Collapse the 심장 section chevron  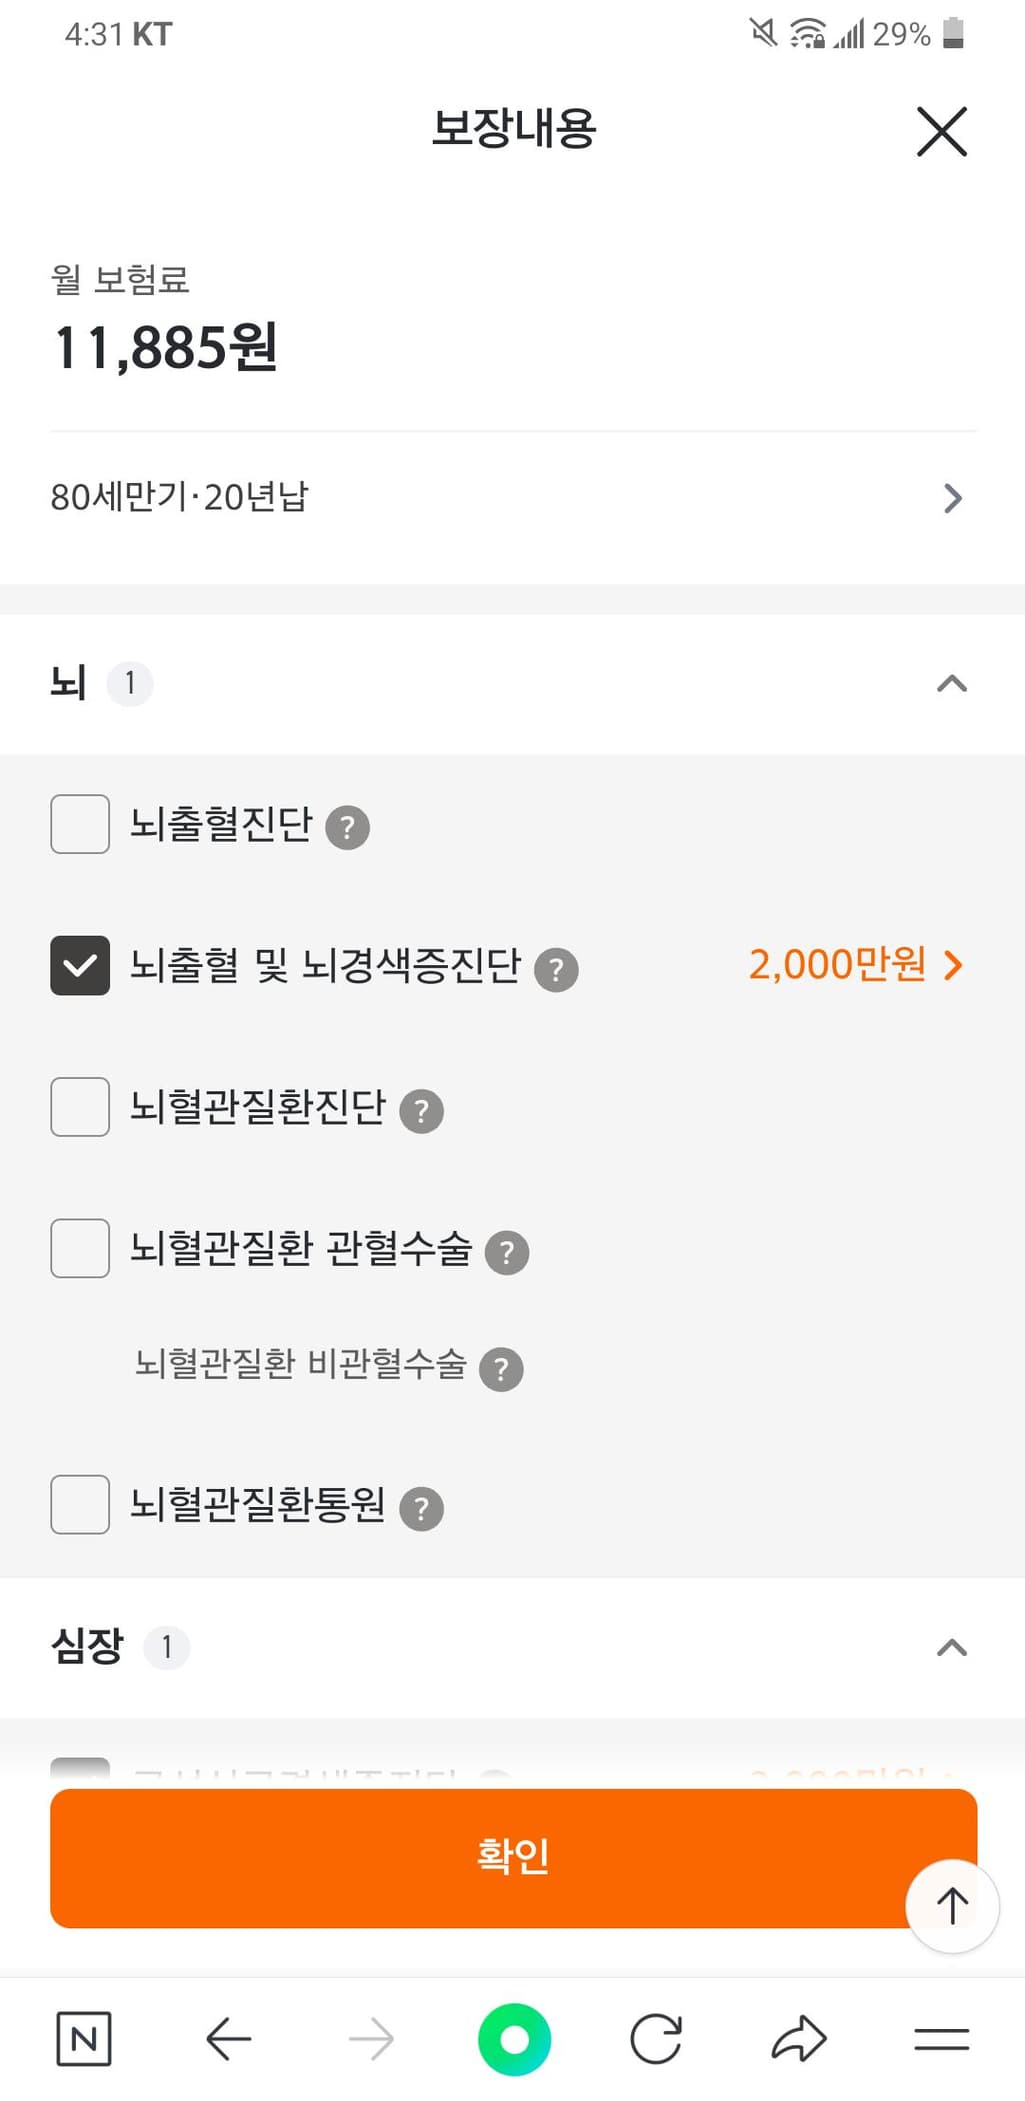(x=951, y=1647)
